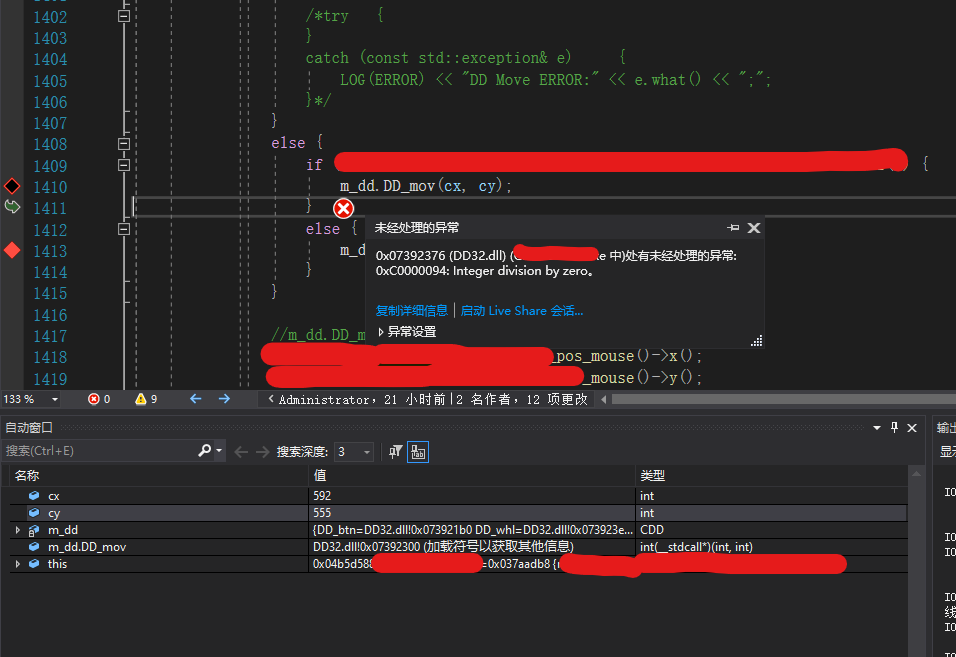The width and height of the screenshot is (956, 657).
Task: Pin the Autos window using its pin icon
Action: (895, 427)
